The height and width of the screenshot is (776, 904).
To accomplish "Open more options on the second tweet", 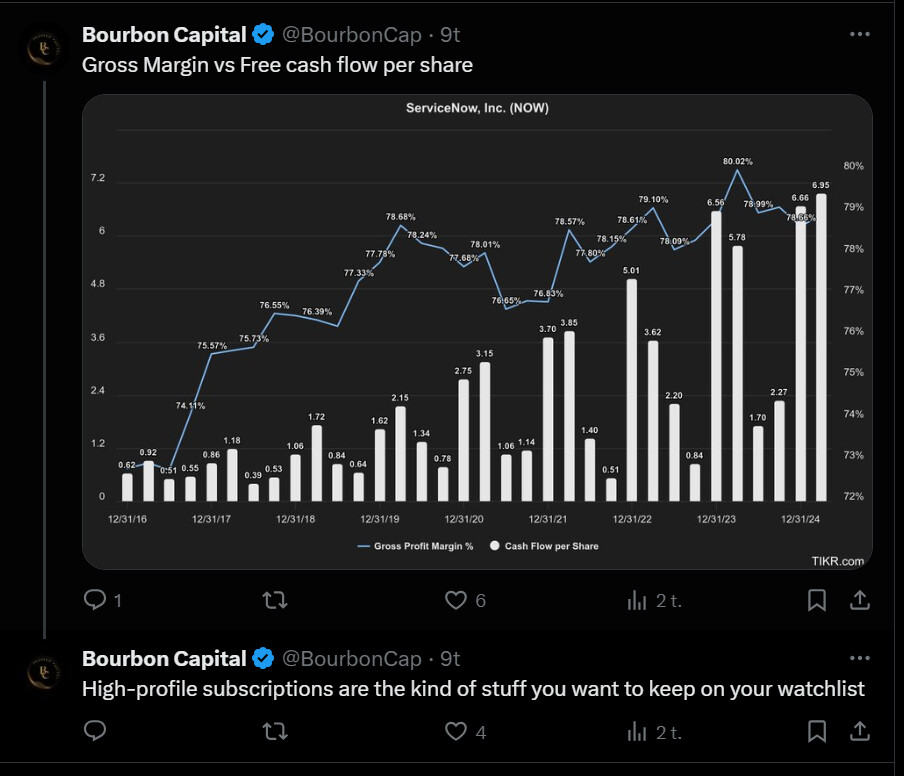I will 859,658.
